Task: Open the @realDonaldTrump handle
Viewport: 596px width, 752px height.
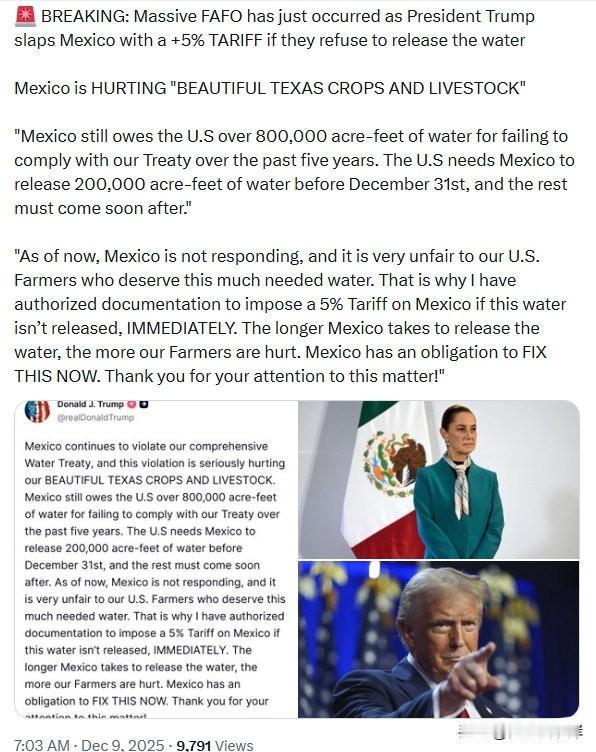Action: pyautogui.click(x=95, y=417)
